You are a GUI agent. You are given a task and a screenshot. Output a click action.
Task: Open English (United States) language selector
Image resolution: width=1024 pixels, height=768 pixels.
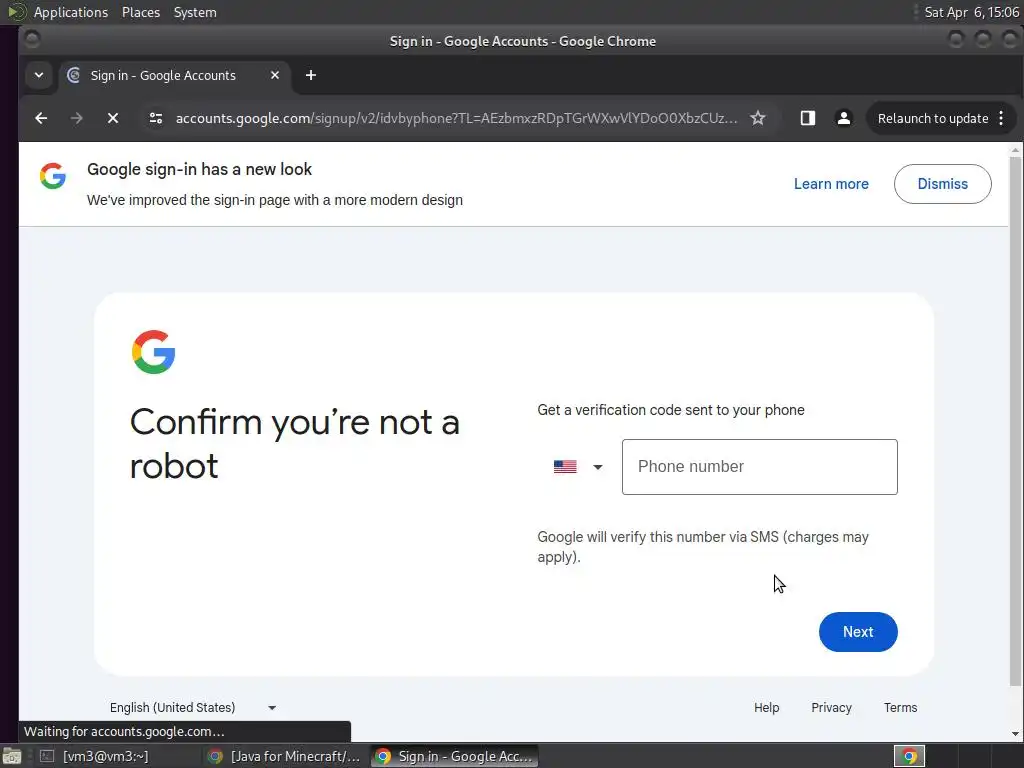tap(193, 707)
